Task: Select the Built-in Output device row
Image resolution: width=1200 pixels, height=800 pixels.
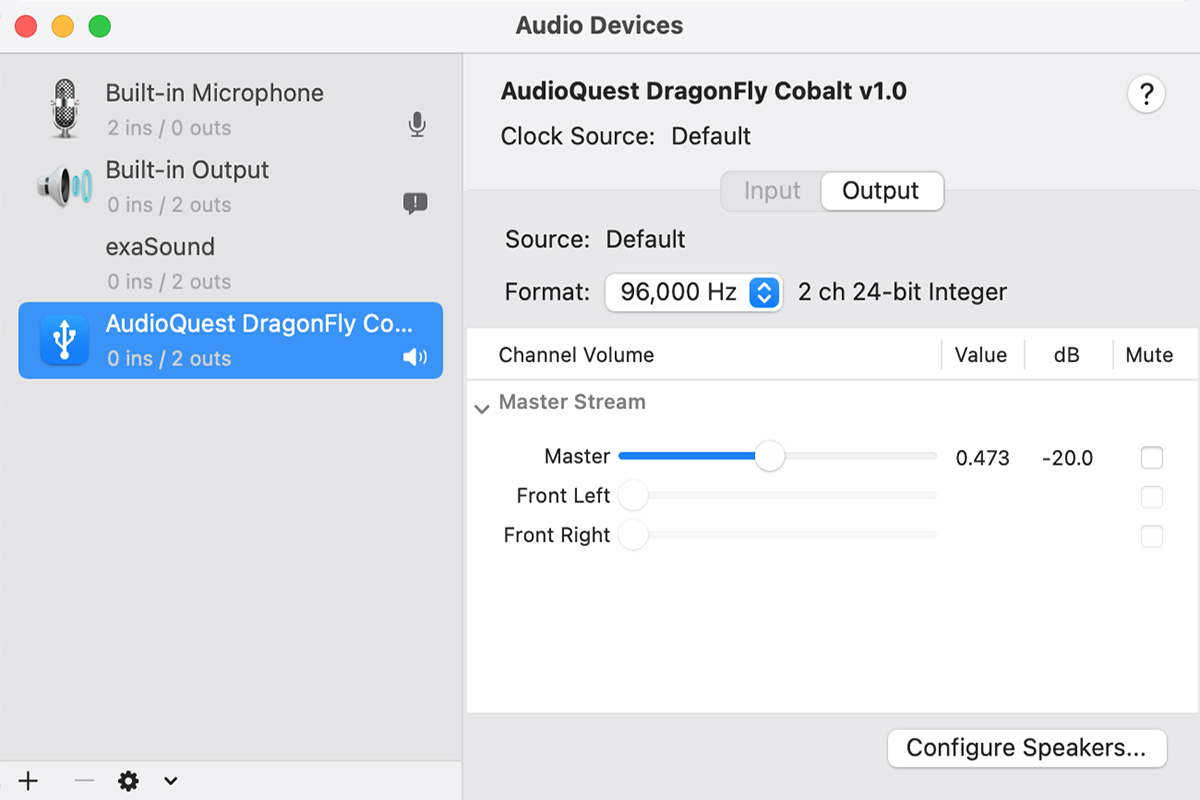Action: click(231, 186)
